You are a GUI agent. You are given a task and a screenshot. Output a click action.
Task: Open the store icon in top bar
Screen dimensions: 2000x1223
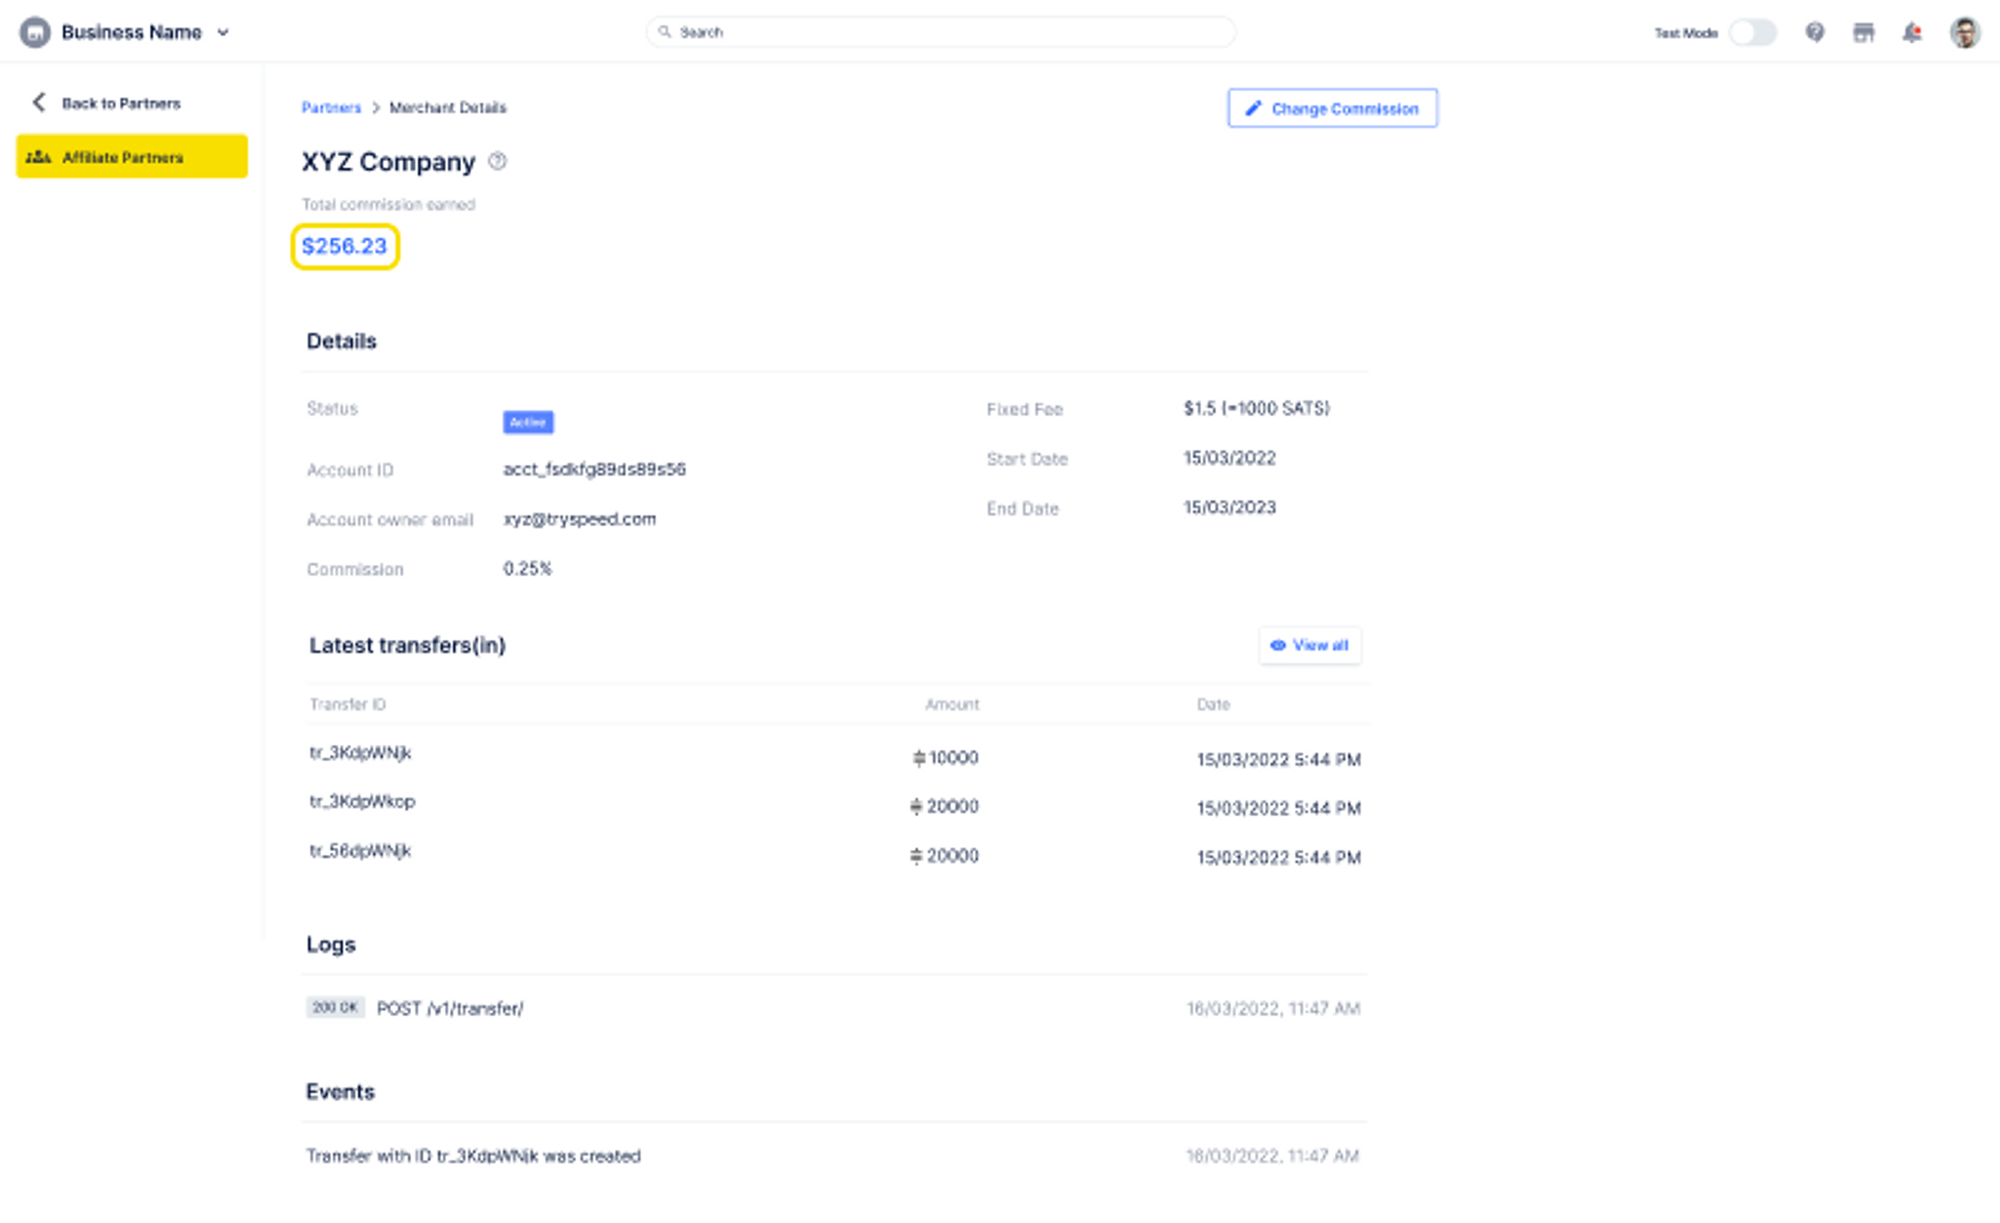point(1863,32)
